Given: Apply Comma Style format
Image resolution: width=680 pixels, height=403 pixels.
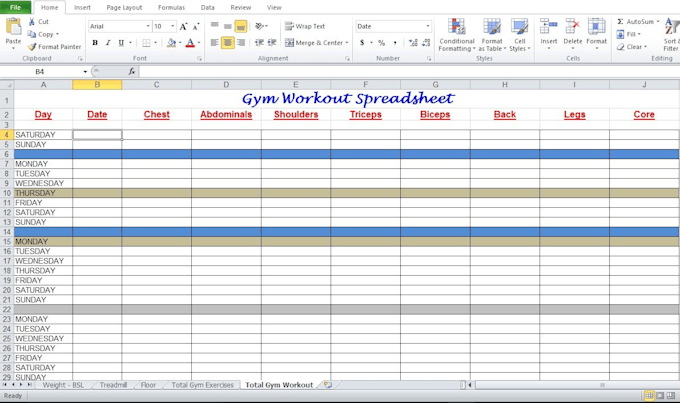Looking at the screenshot, I should click(395, 43).
